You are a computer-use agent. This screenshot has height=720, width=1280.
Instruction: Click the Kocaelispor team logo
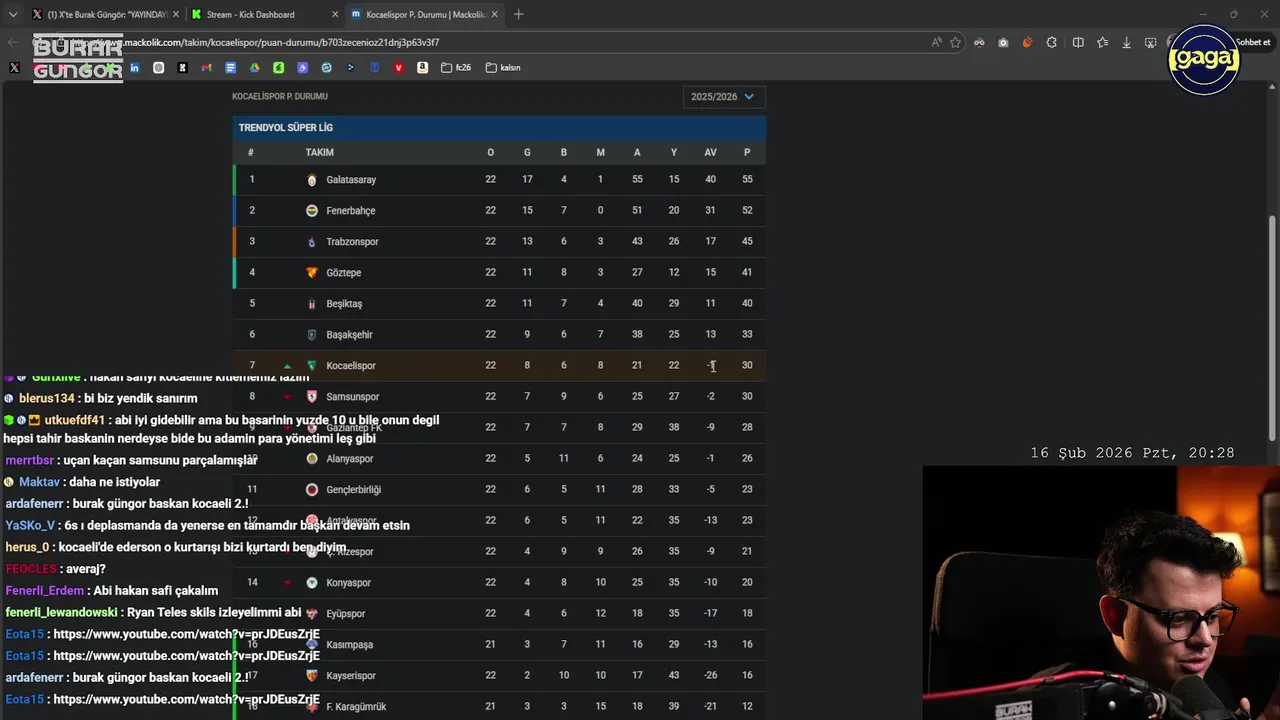click(x=312, y=366)
